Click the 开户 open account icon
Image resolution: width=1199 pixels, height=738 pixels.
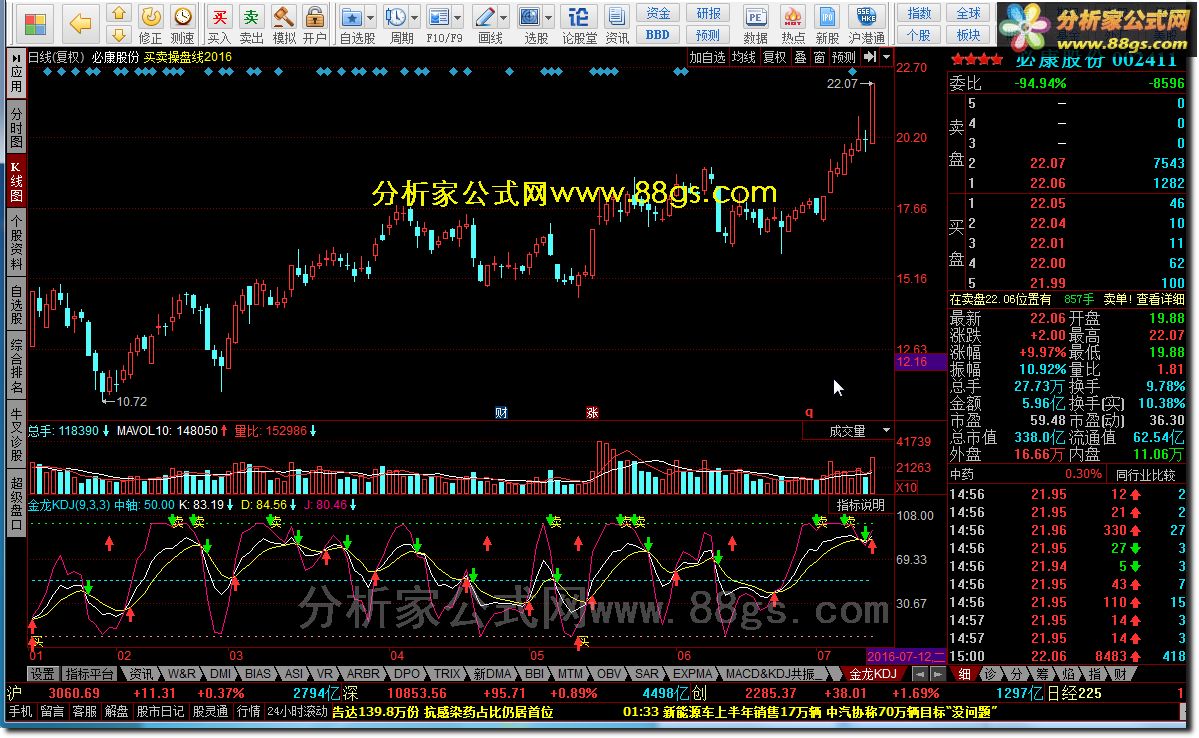click(314, 24)
